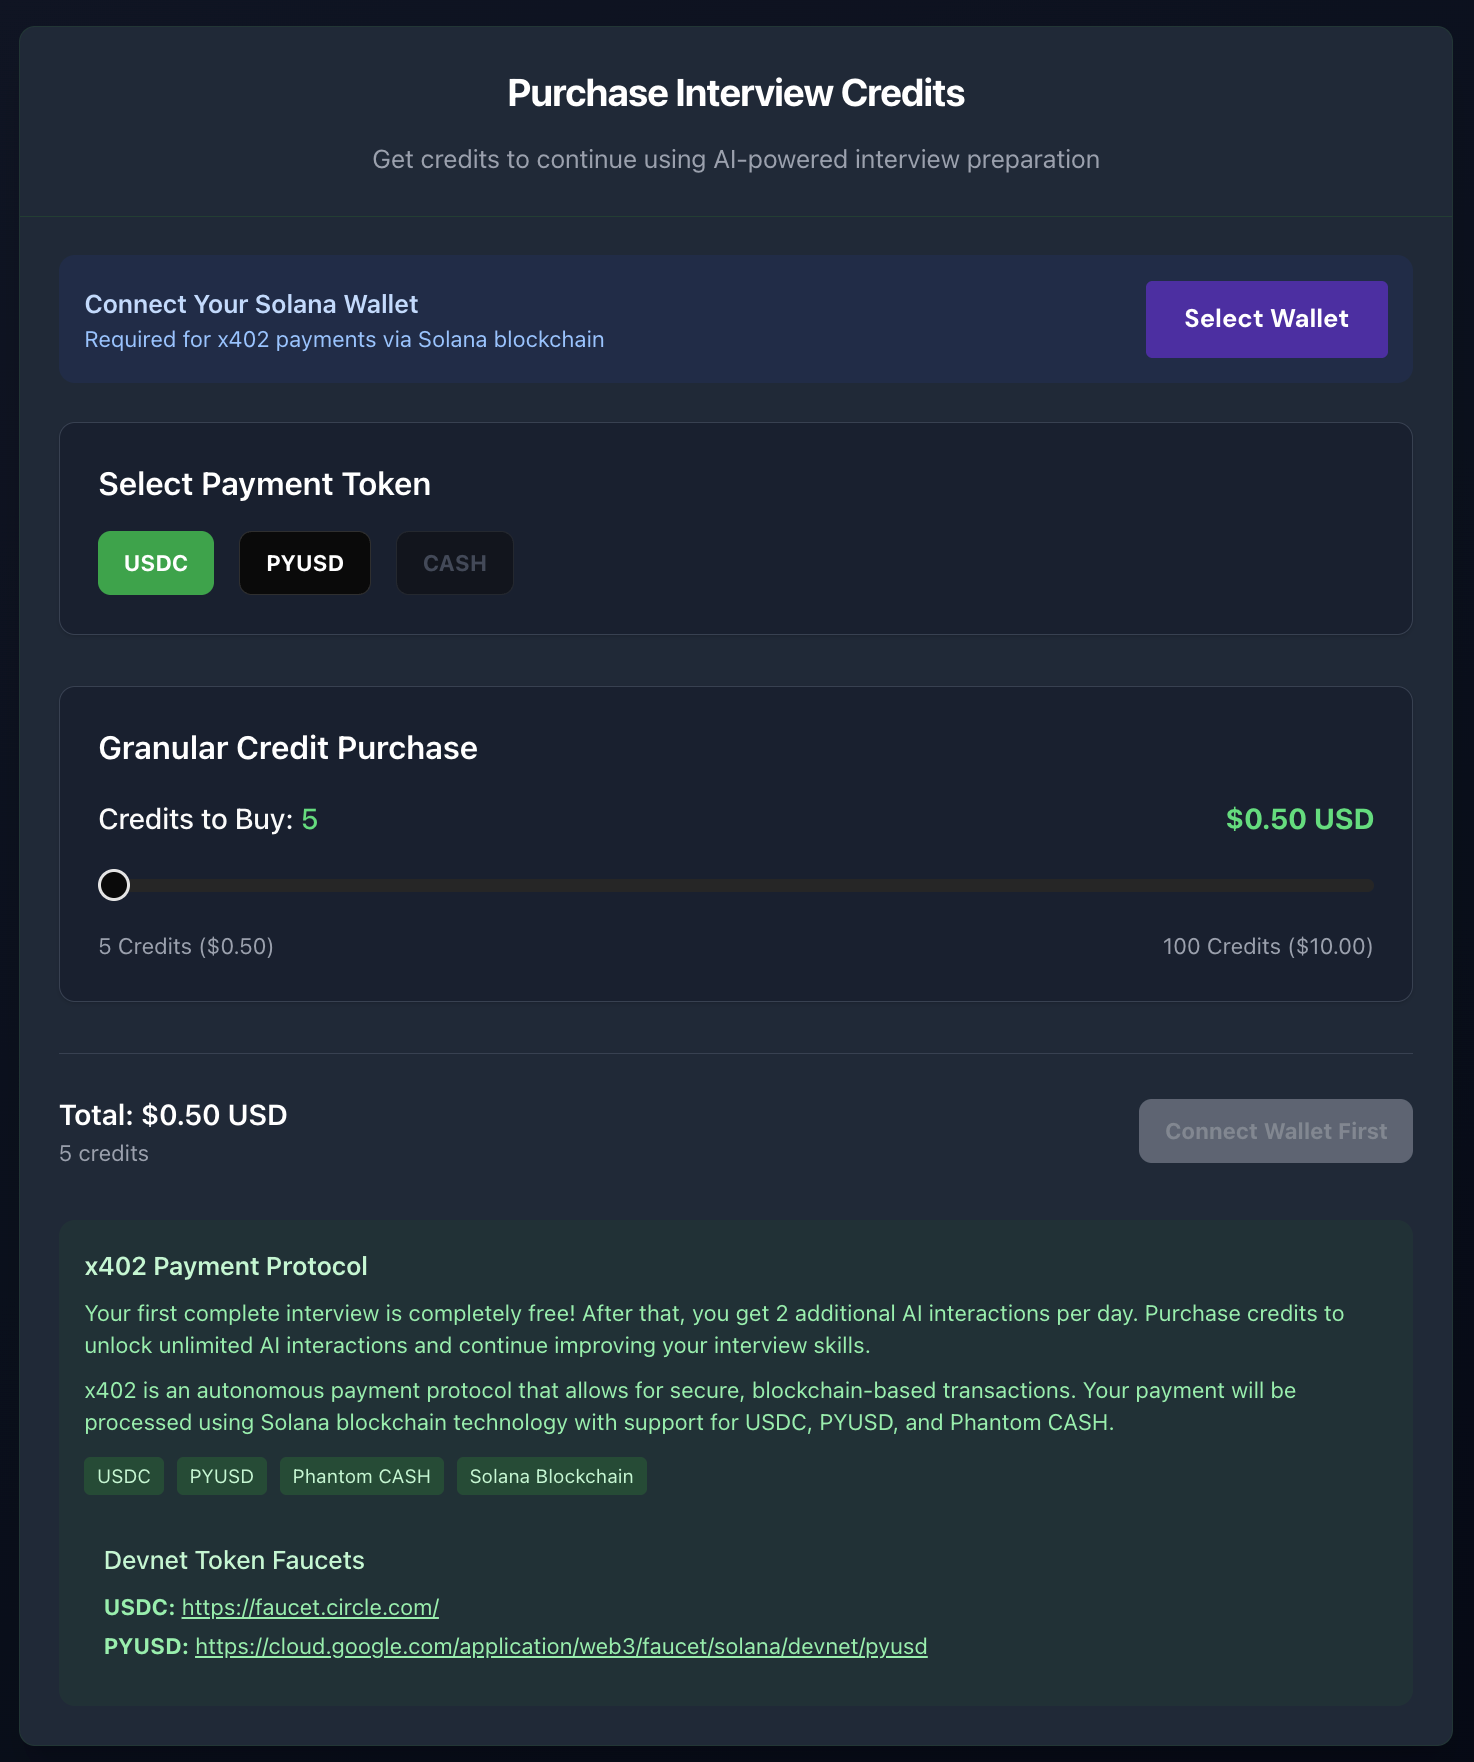Click the Total $0.50 USD summary
This screenshot has height=1762, width=1474.
click(172, 1114)
